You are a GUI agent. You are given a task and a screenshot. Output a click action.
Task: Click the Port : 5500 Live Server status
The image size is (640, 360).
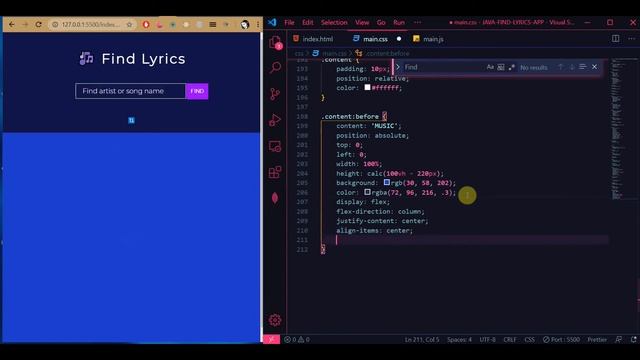pyautogui.click(x=561, y=339)
